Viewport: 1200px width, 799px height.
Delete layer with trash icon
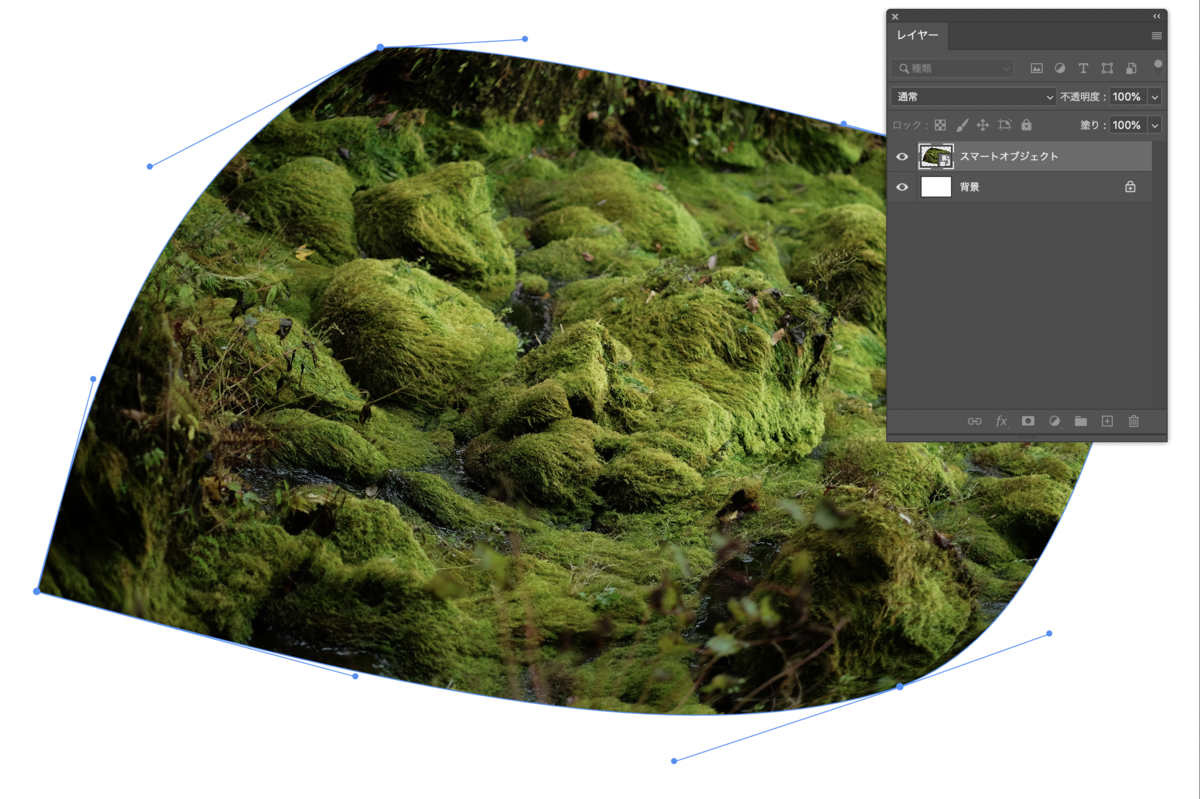1134,421
